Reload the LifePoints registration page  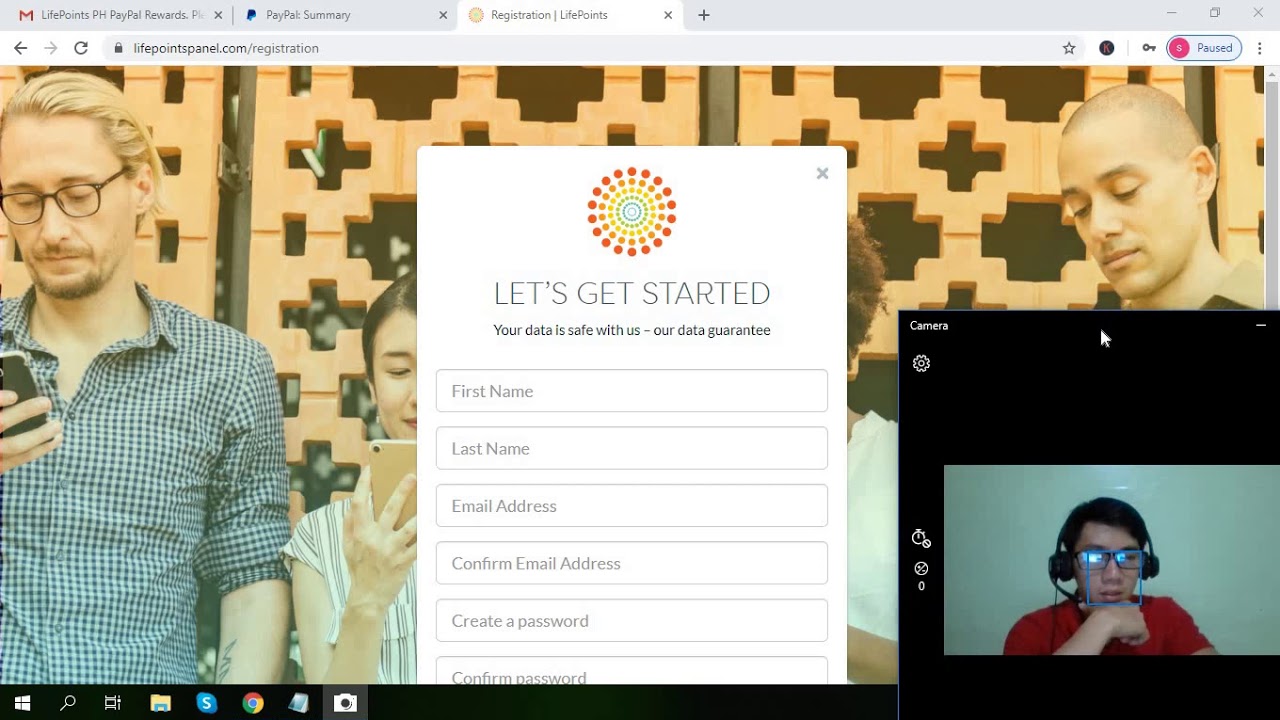point(81,48)
